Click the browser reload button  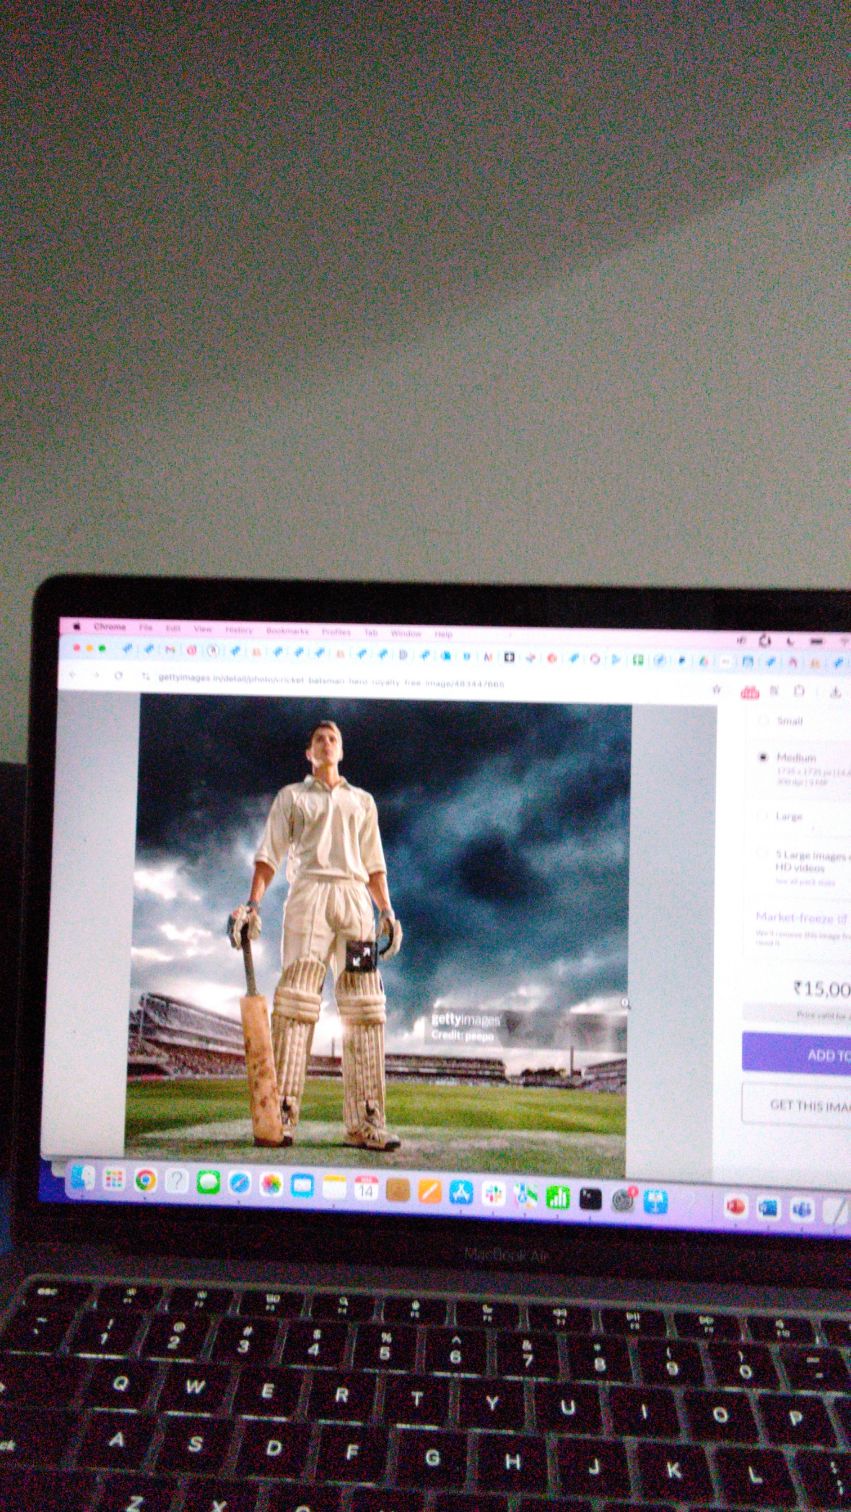point(119,676)
